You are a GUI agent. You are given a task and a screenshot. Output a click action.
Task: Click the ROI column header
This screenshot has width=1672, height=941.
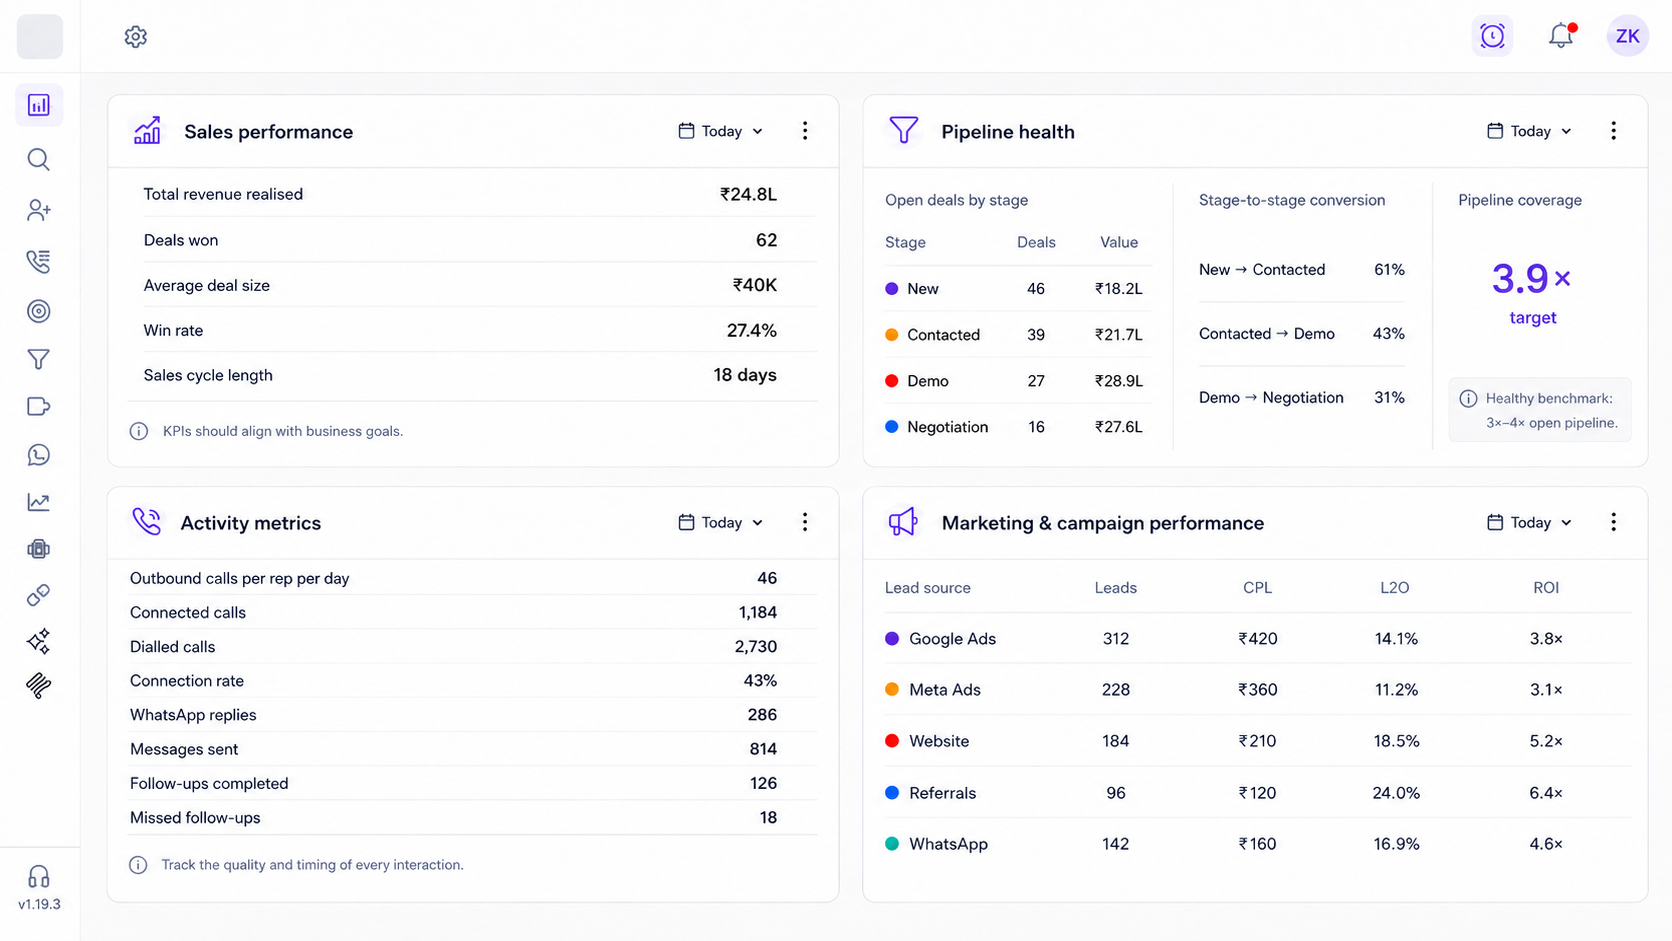tap(1546, 588)
